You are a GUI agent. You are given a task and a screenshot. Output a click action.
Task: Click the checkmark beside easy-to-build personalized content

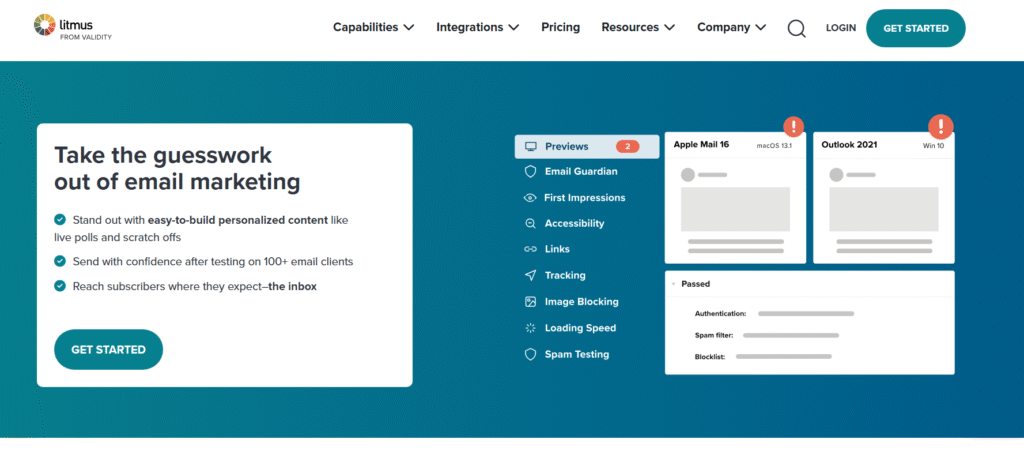coord(60,220)
